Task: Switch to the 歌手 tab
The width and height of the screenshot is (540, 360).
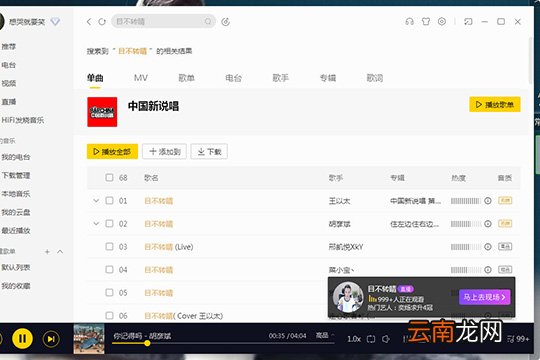Action: [x=281, y=78]
